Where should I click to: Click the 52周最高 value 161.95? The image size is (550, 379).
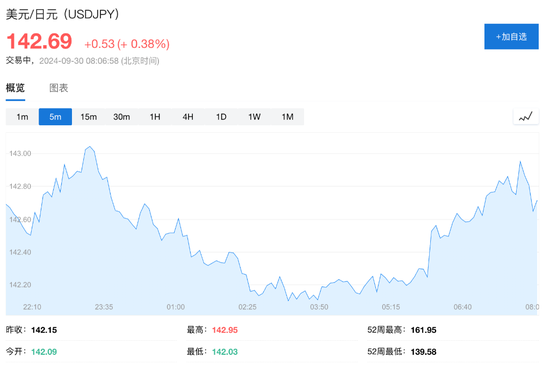(x=423, y=330)
